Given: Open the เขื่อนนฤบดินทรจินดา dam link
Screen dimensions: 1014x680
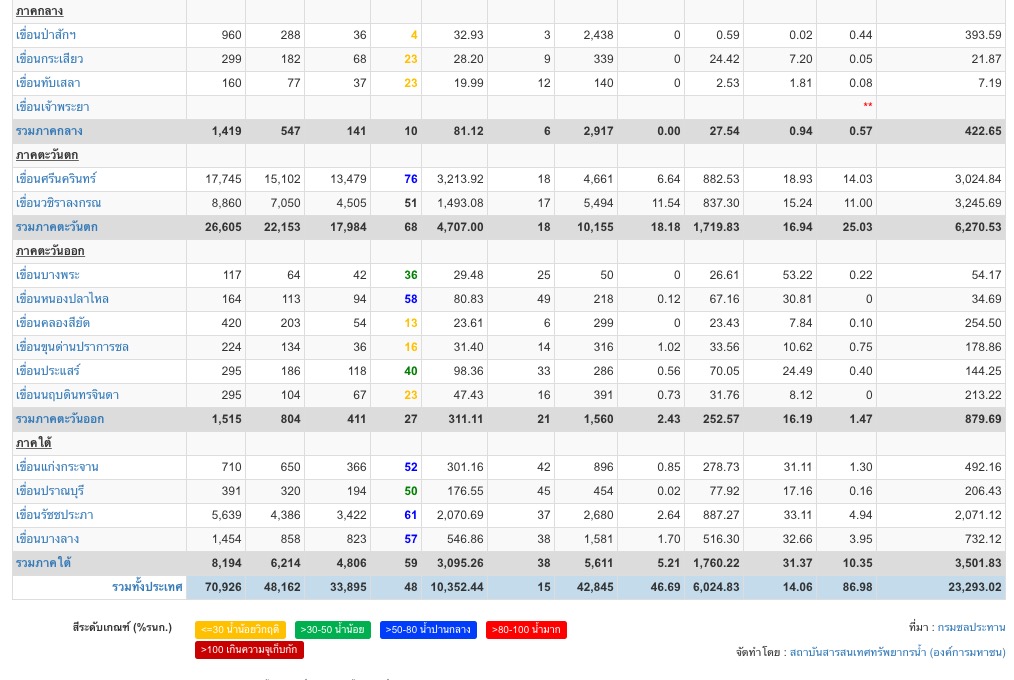Looking at the screenshot, I should pos(67,395).
